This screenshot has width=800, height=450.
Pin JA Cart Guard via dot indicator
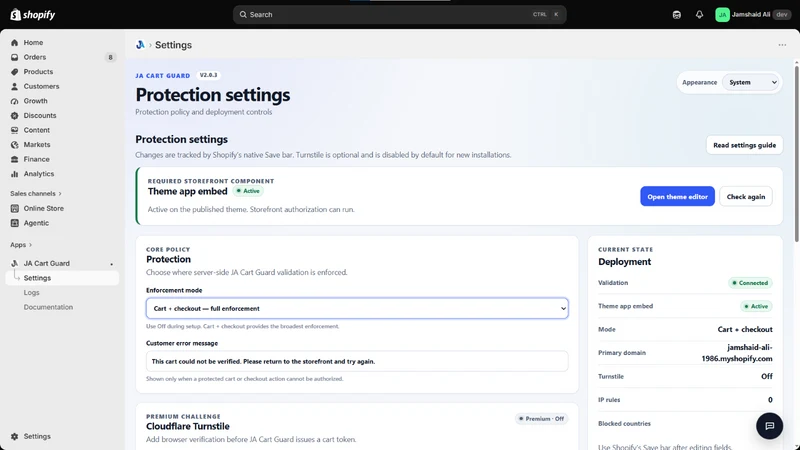pos(112,264)
